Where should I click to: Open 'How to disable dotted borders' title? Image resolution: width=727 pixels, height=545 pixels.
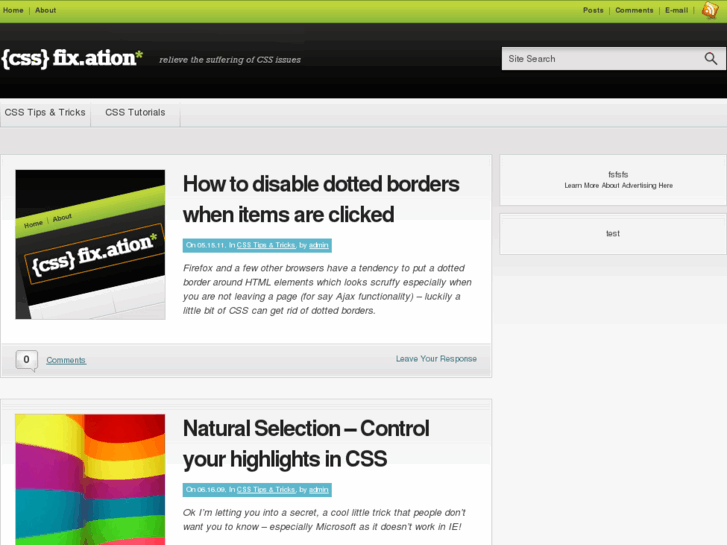[321, 199]
